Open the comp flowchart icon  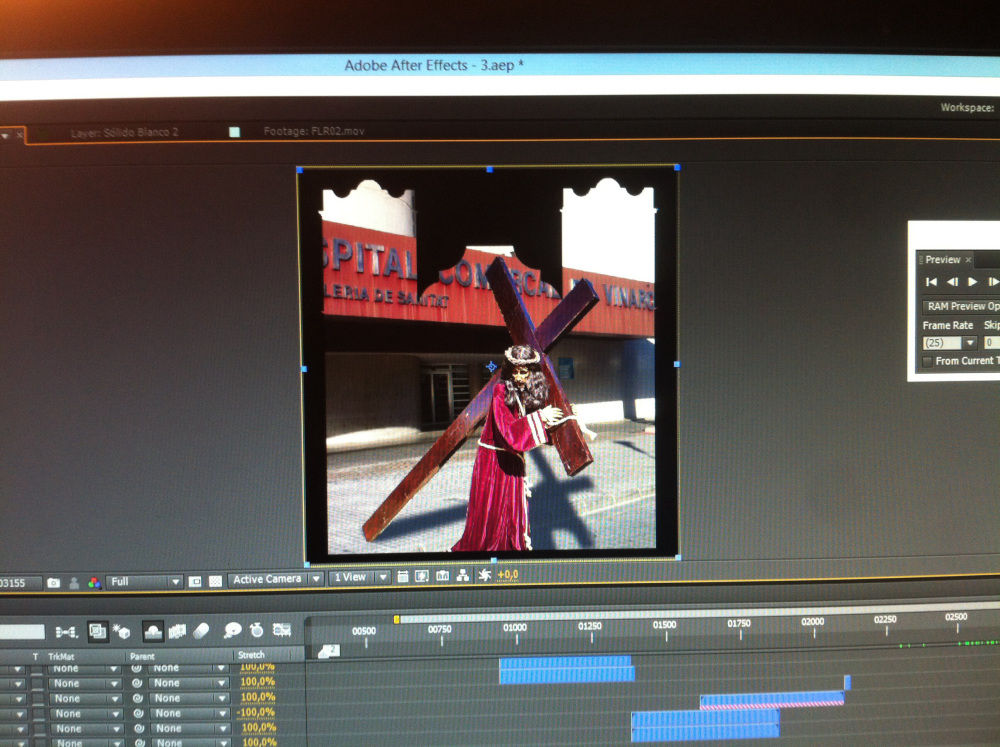coord(463,577)
